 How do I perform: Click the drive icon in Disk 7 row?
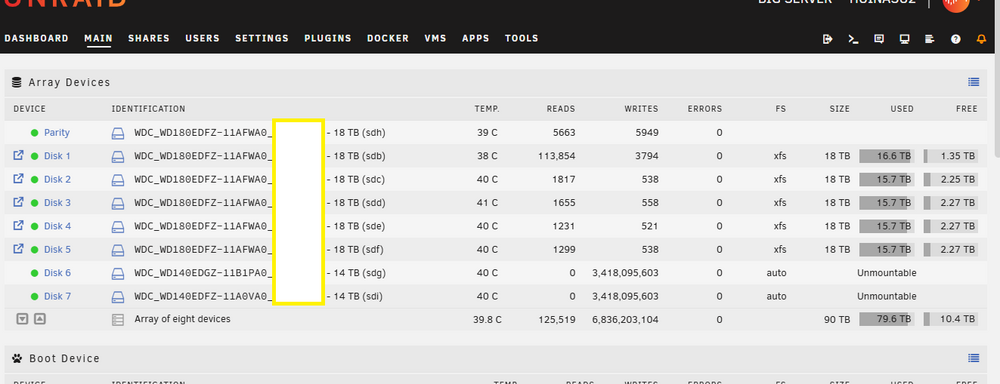pos(117,297)
